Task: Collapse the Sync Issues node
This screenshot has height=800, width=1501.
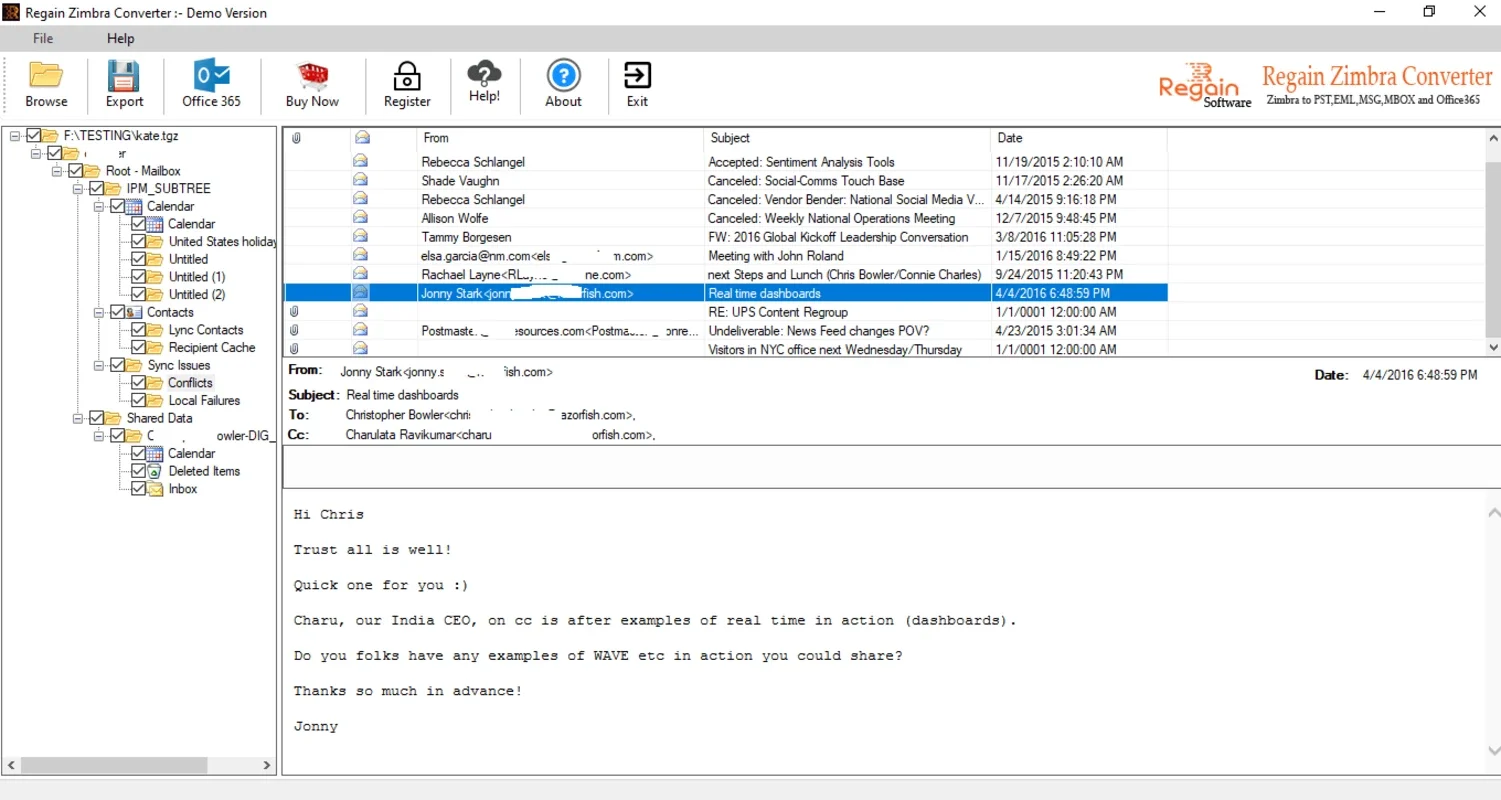Action: (x=99, y=365)
